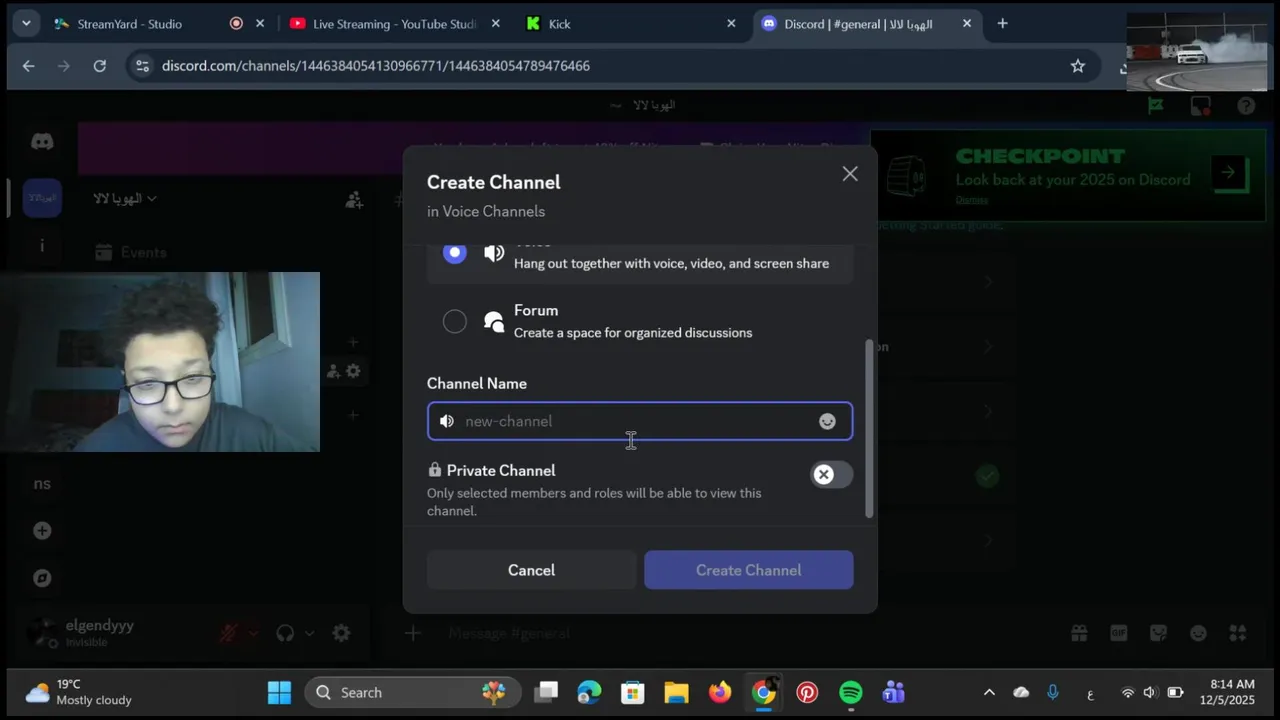Screen dimensions: 1280x720
Task: Open the sticker picker
Action: (x=1159, y=633)
